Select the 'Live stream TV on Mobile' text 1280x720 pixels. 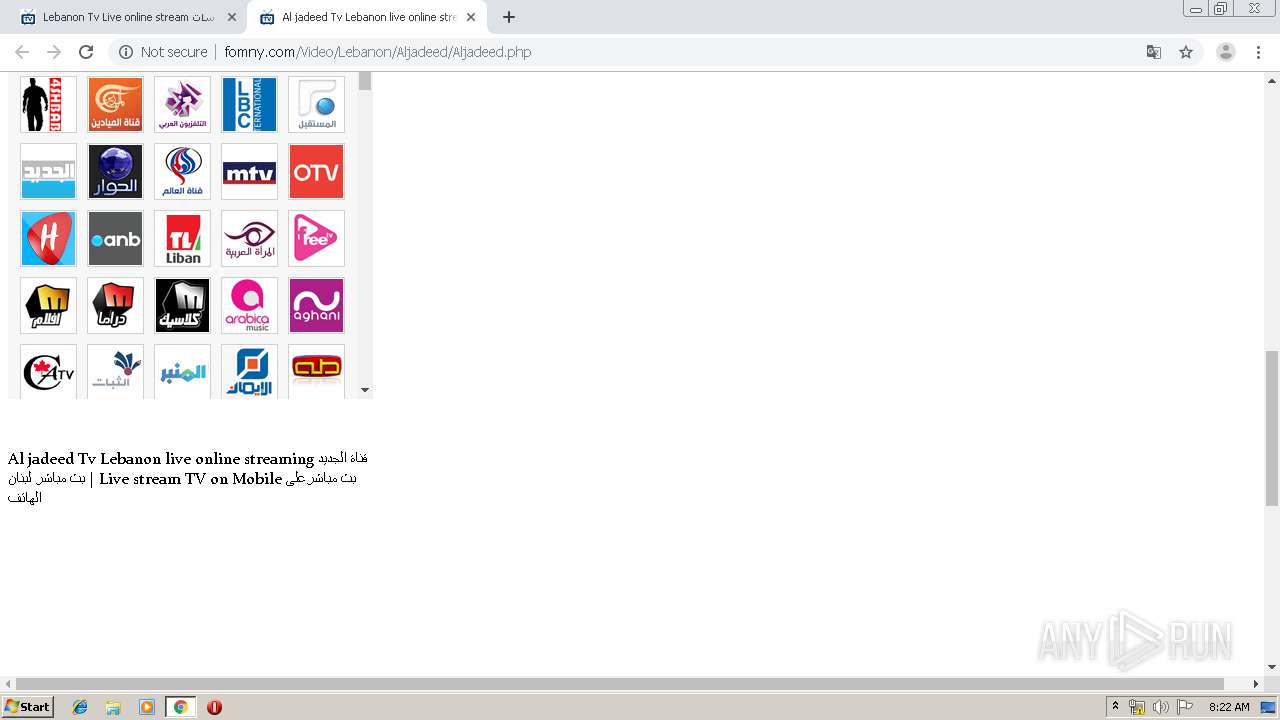click(191, 478)
